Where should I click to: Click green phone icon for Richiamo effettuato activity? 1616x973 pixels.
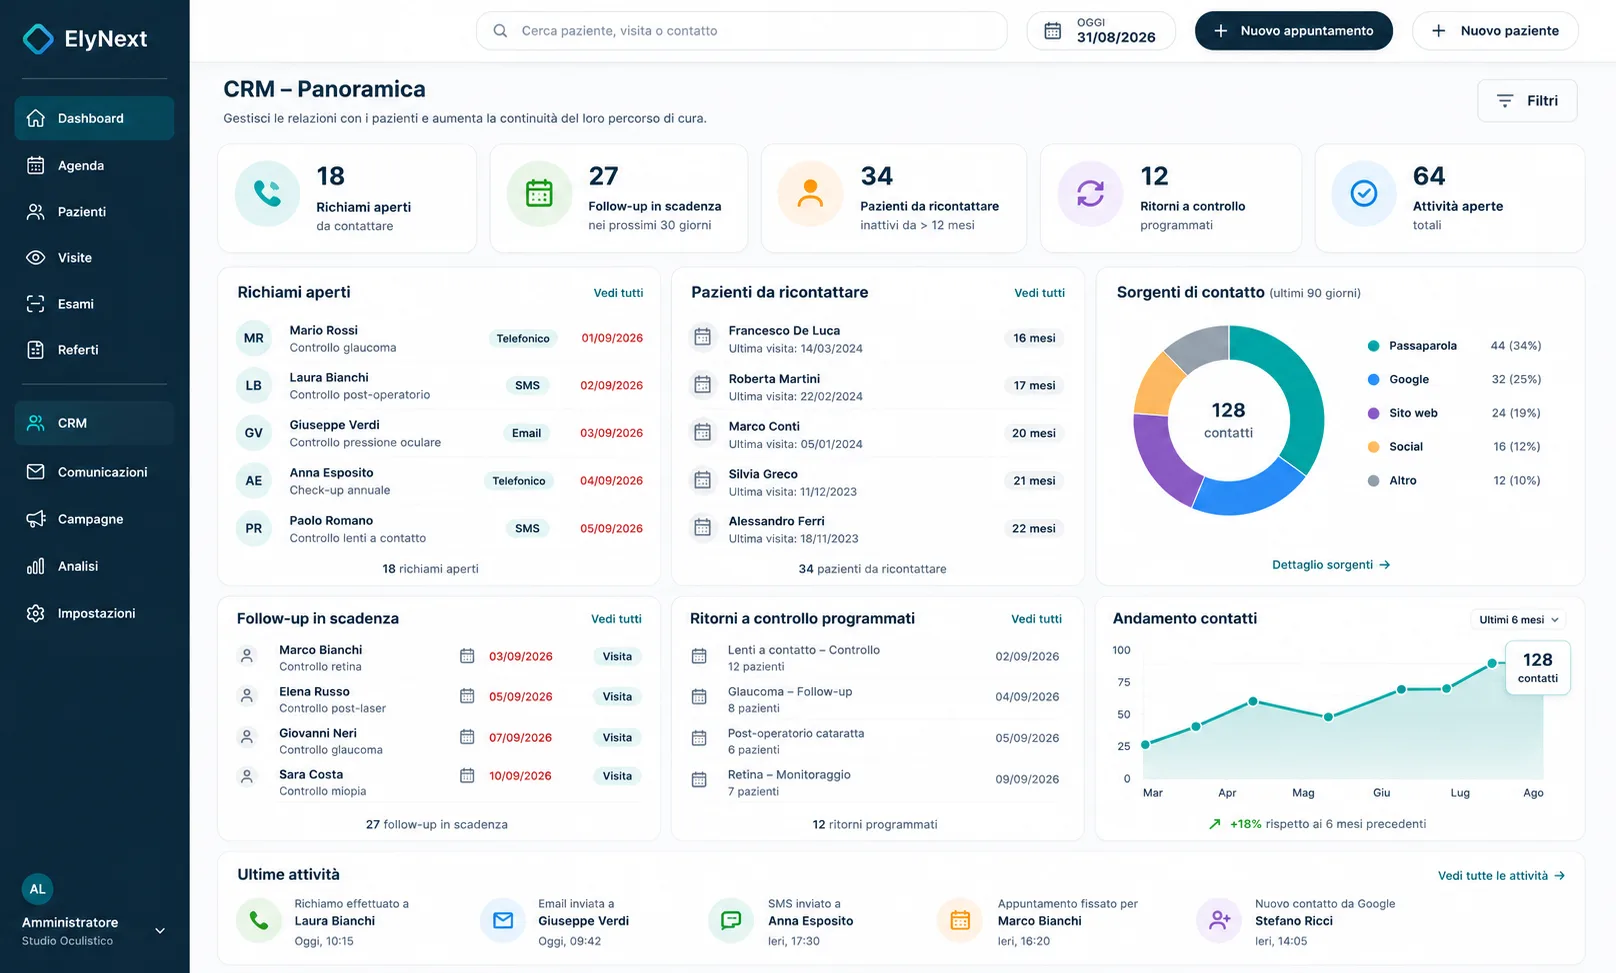tap(259, 920)
